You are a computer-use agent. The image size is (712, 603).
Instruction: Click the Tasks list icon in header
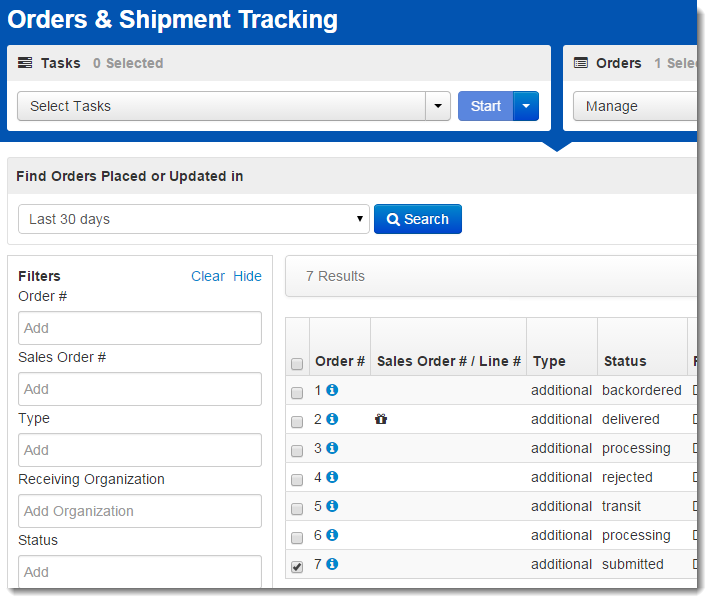(x=25, y=63)
